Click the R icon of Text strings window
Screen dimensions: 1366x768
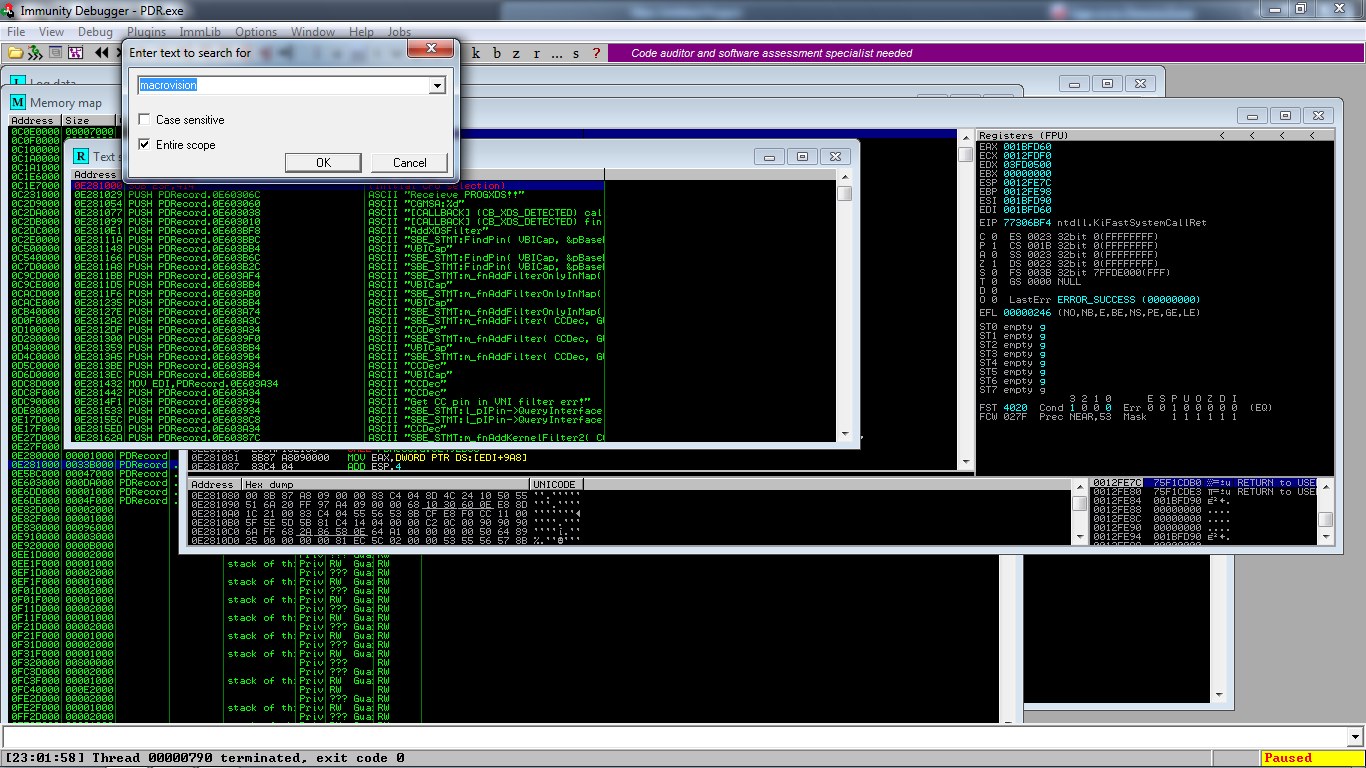(82, 156)
